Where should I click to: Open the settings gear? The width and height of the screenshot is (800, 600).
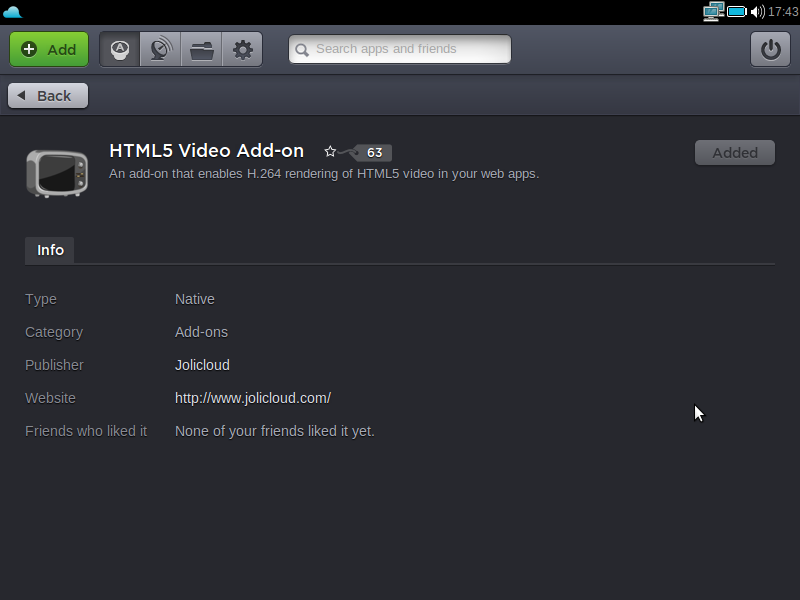pos(243,49)
